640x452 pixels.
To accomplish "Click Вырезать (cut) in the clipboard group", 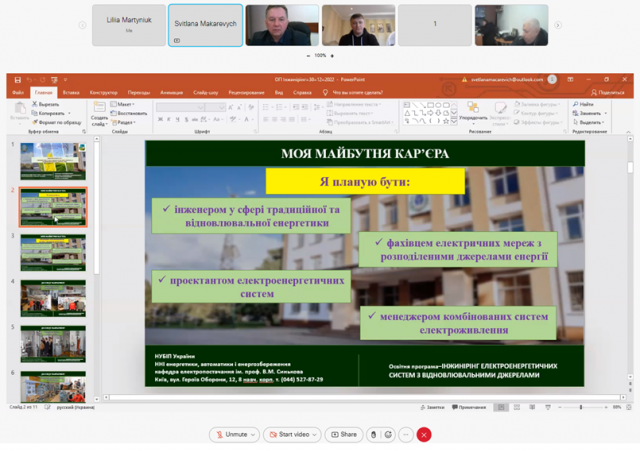I will click(x=45, y=104).
